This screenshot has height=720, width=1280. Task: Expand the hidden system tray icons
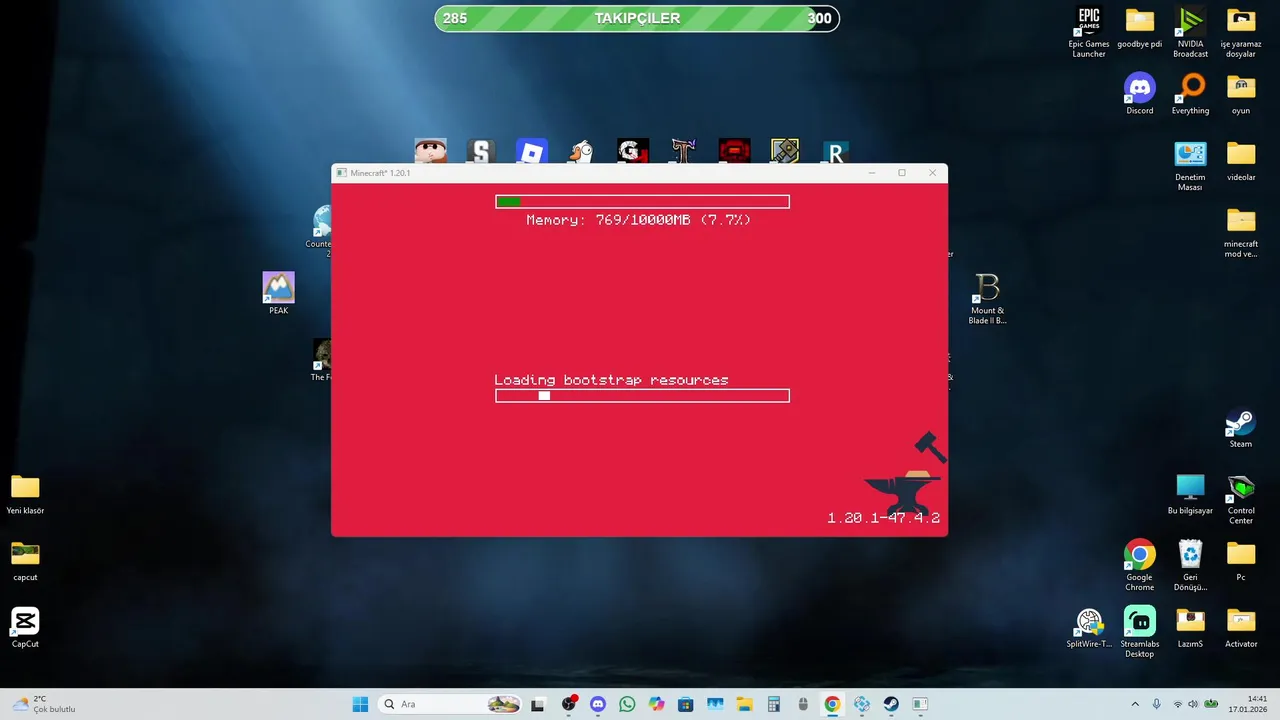[1135, 704]
